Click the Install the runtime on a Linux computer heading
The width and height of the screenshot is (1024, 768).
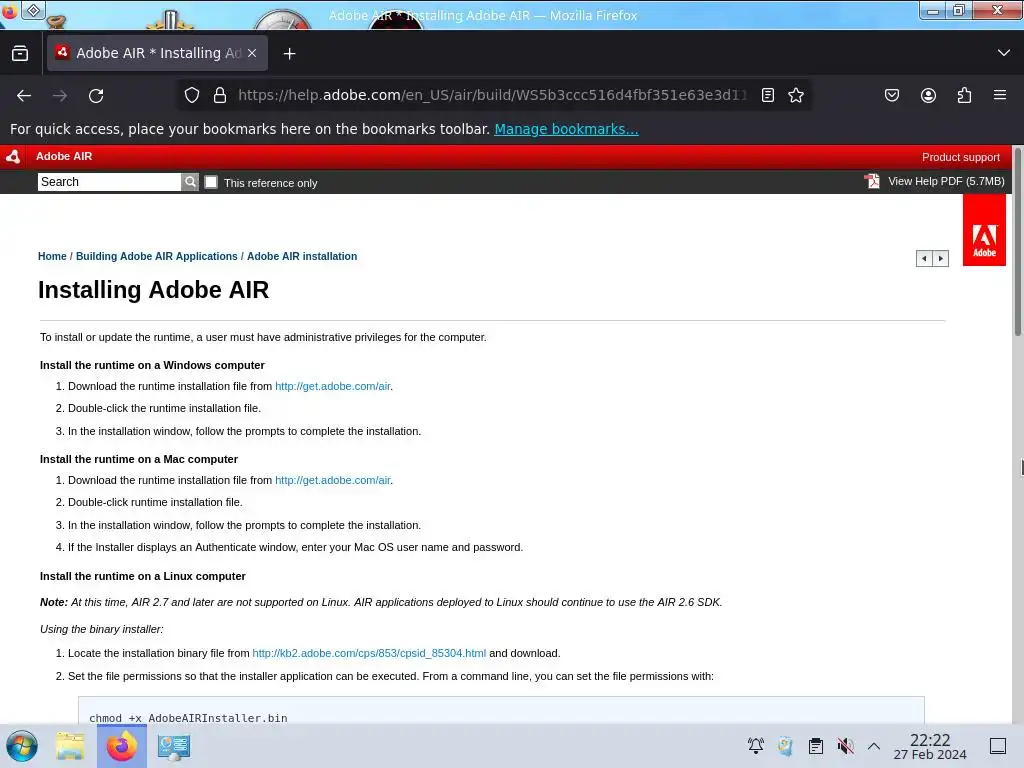point(142,577)
